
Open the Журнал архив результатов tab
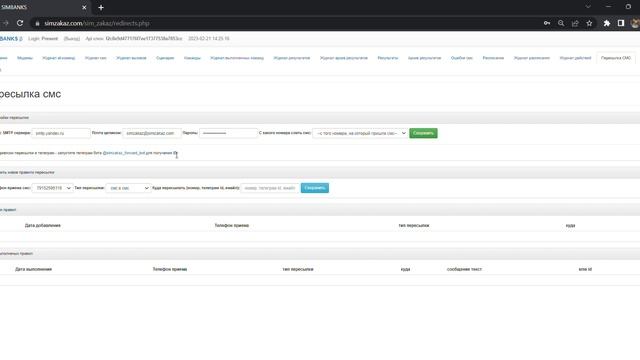point(344,58)
